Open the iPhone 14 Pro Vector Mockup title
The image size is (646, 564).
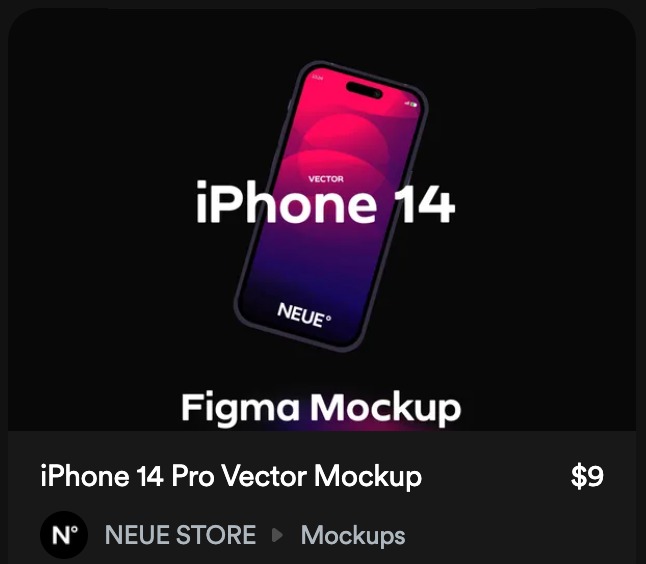tap(231, 476)
